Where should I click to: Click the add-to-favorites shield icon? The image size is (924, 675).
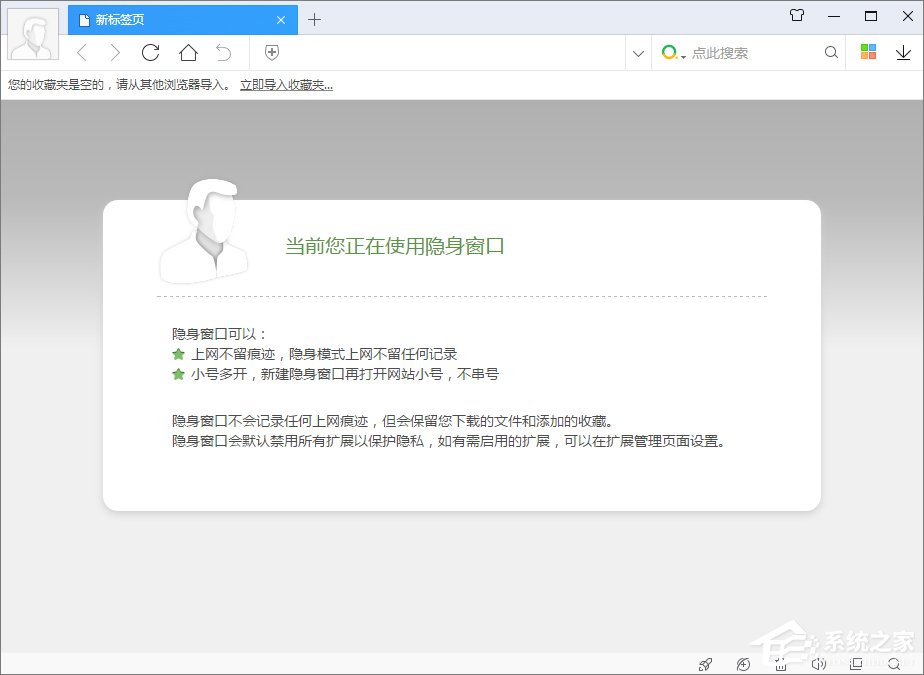tap(270, 52)
